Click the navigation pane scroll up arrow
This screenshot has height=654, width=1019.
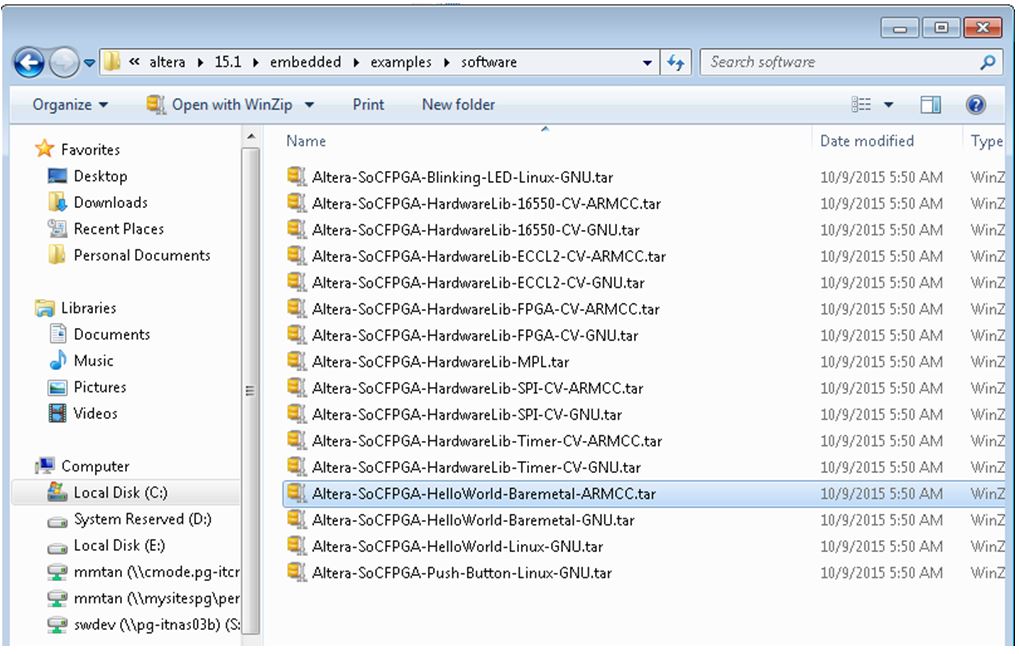tap(251, 137)
